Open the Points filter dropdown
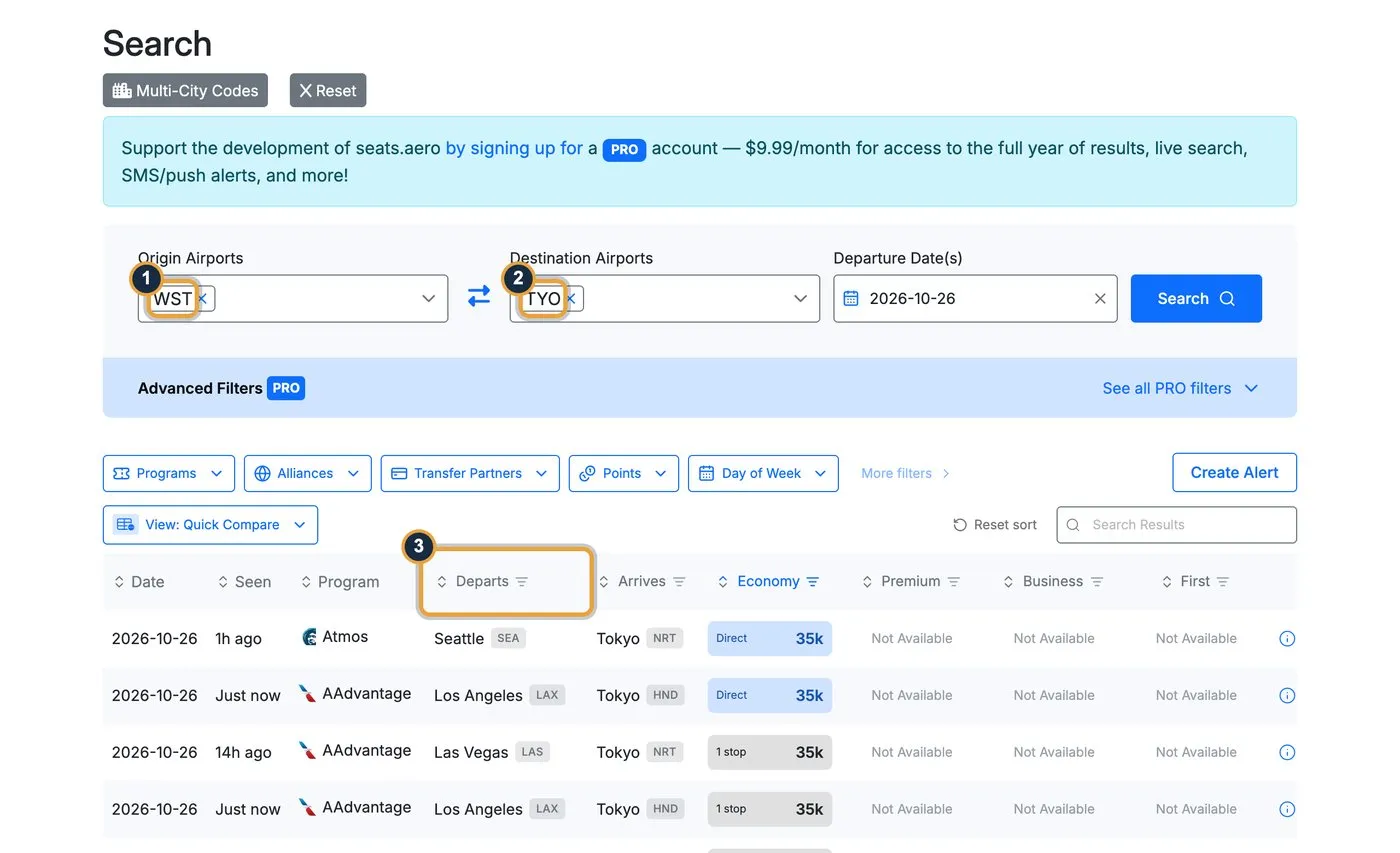The height and width of the screenshot is (853, 1400). (624, 473)
